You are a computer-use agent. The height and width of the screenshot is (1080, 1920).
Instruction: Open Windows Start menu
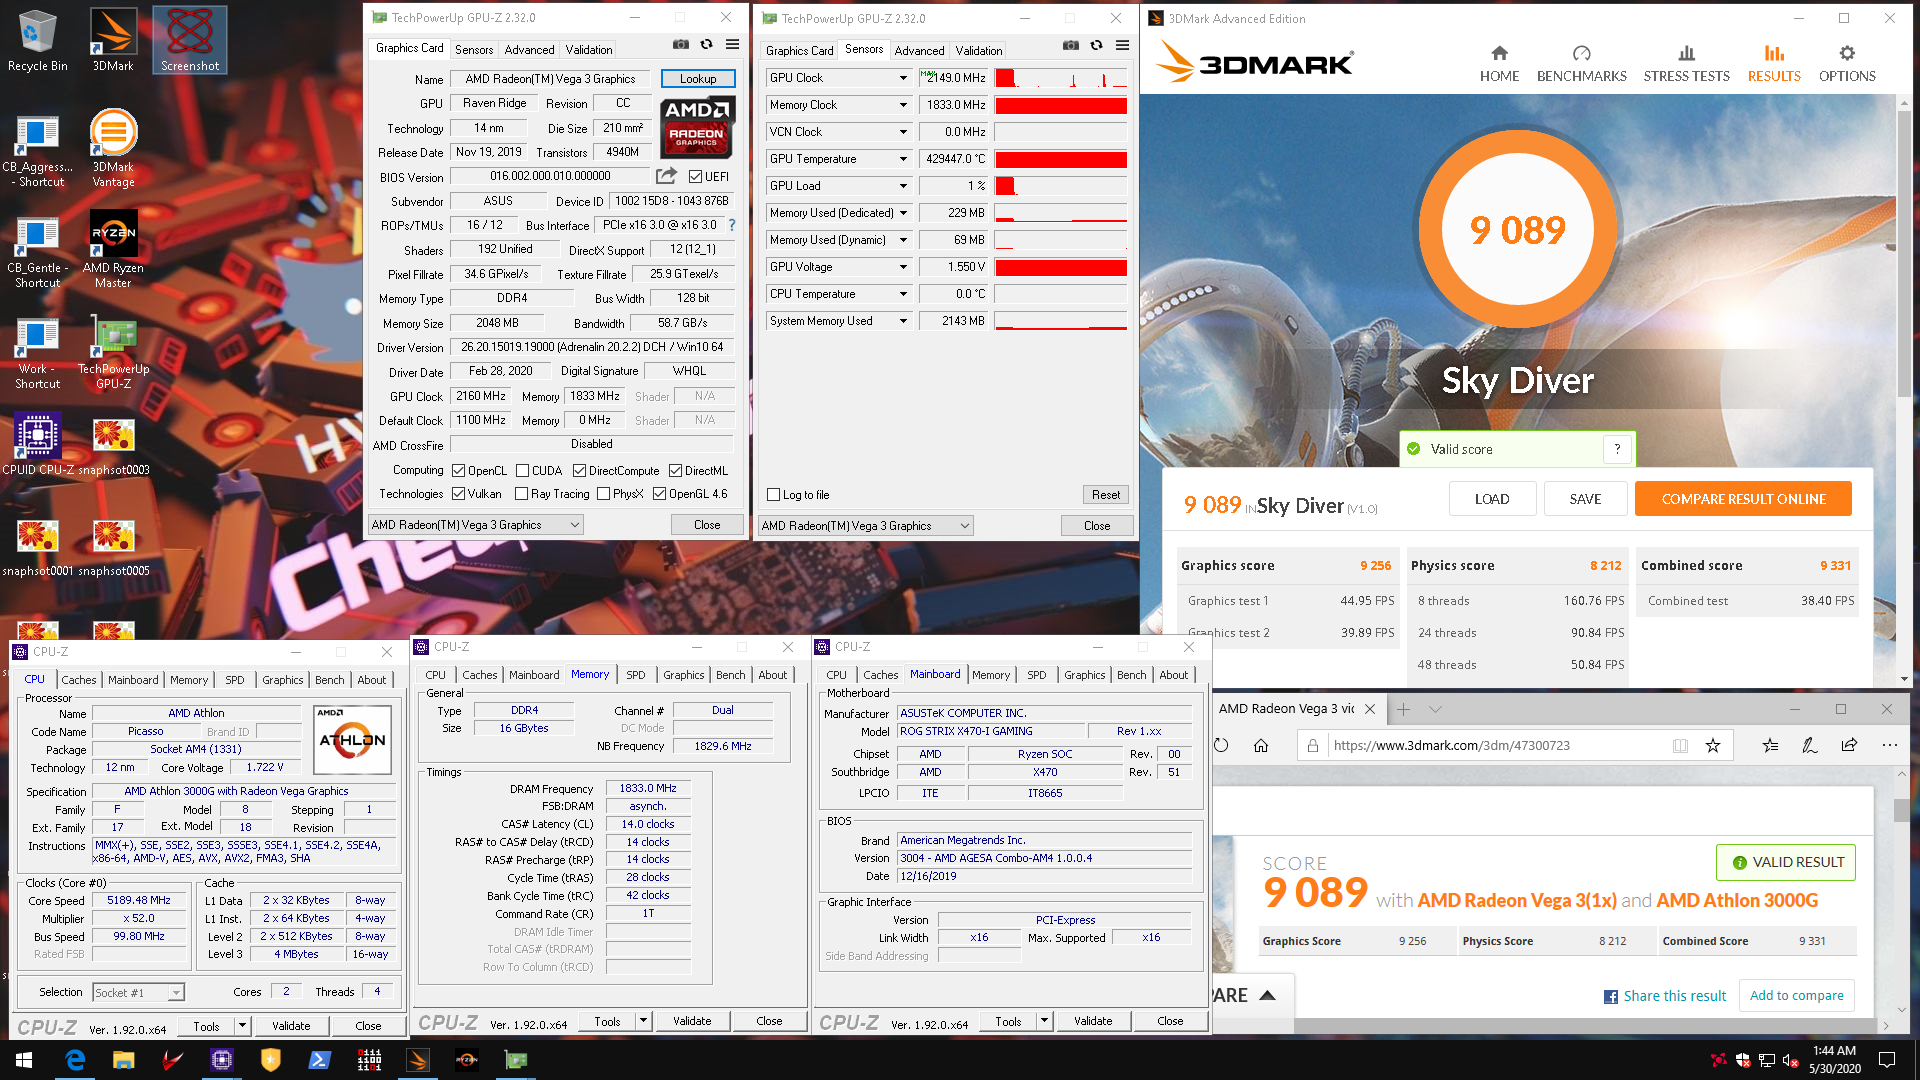pyautogui.click(x=24, y=1060)
